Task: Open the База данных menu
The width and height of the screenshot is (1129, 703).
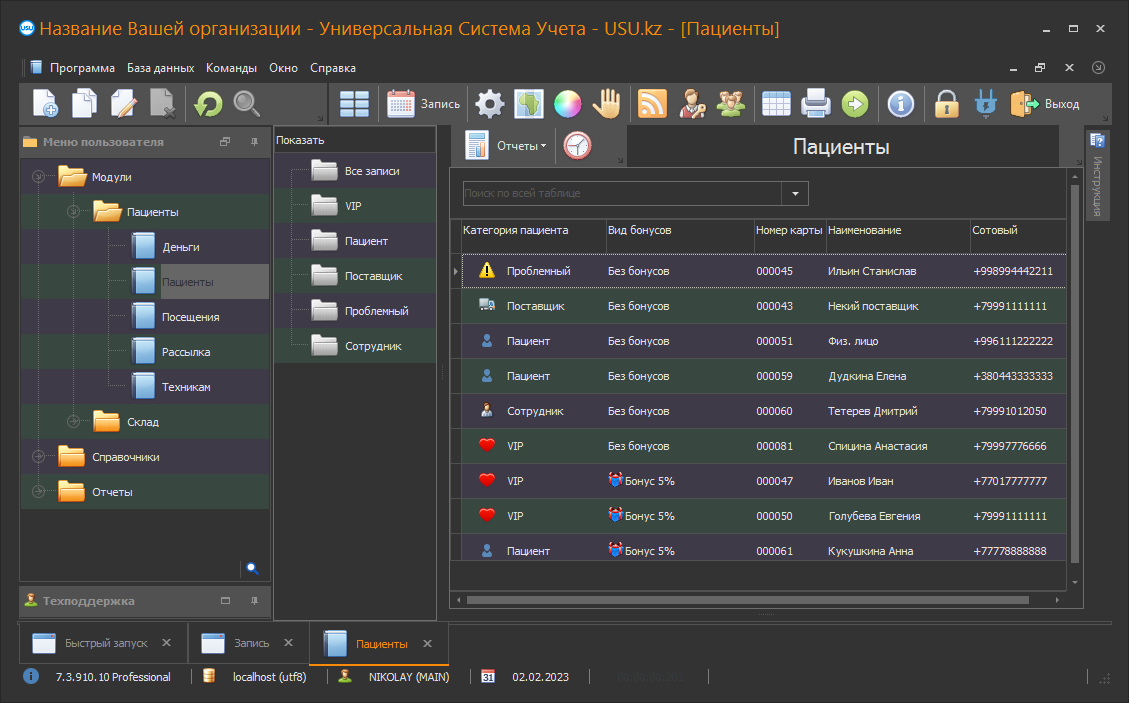Action: click(x=160, y=68)
